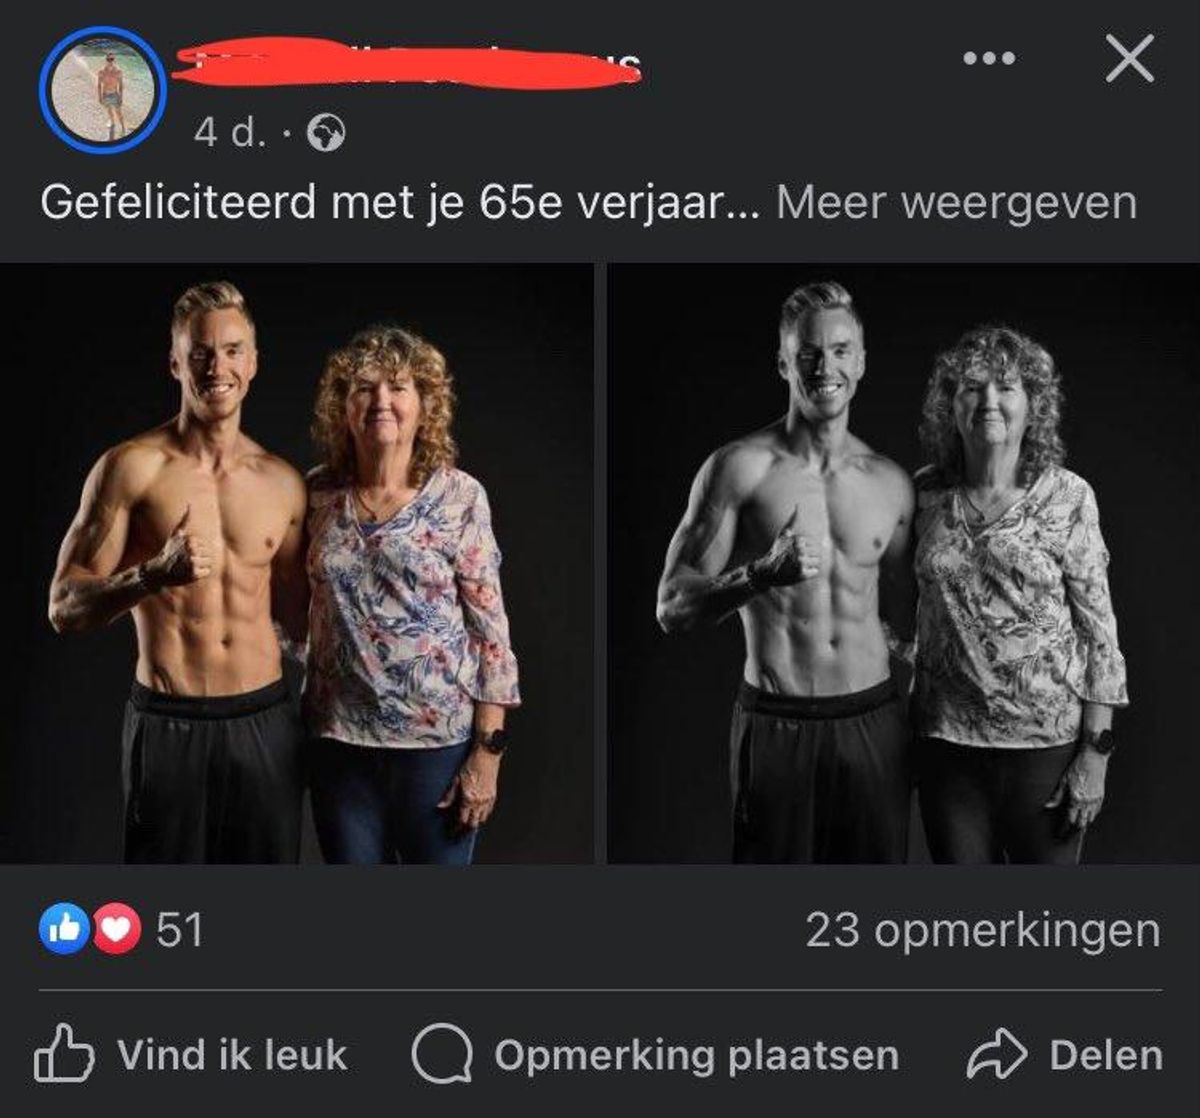View the 23 opmerkingen comments
The image size is (1200, 1118).
[x=983, y=931]
